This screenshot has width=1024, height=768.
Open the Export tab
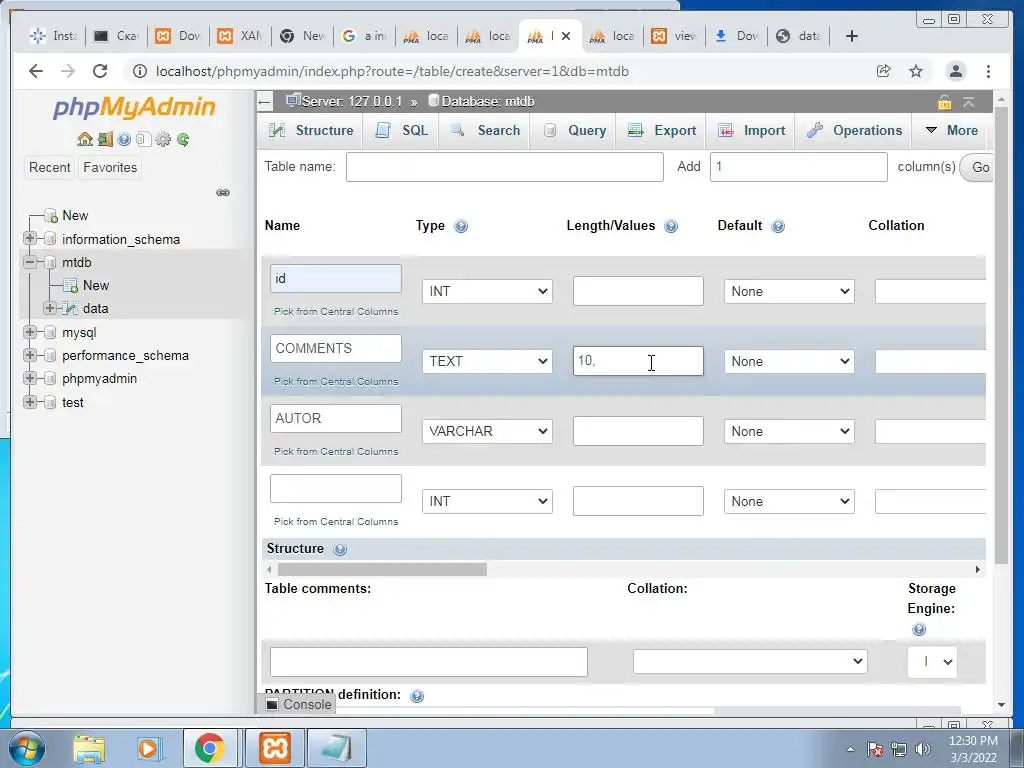[662, 131]
